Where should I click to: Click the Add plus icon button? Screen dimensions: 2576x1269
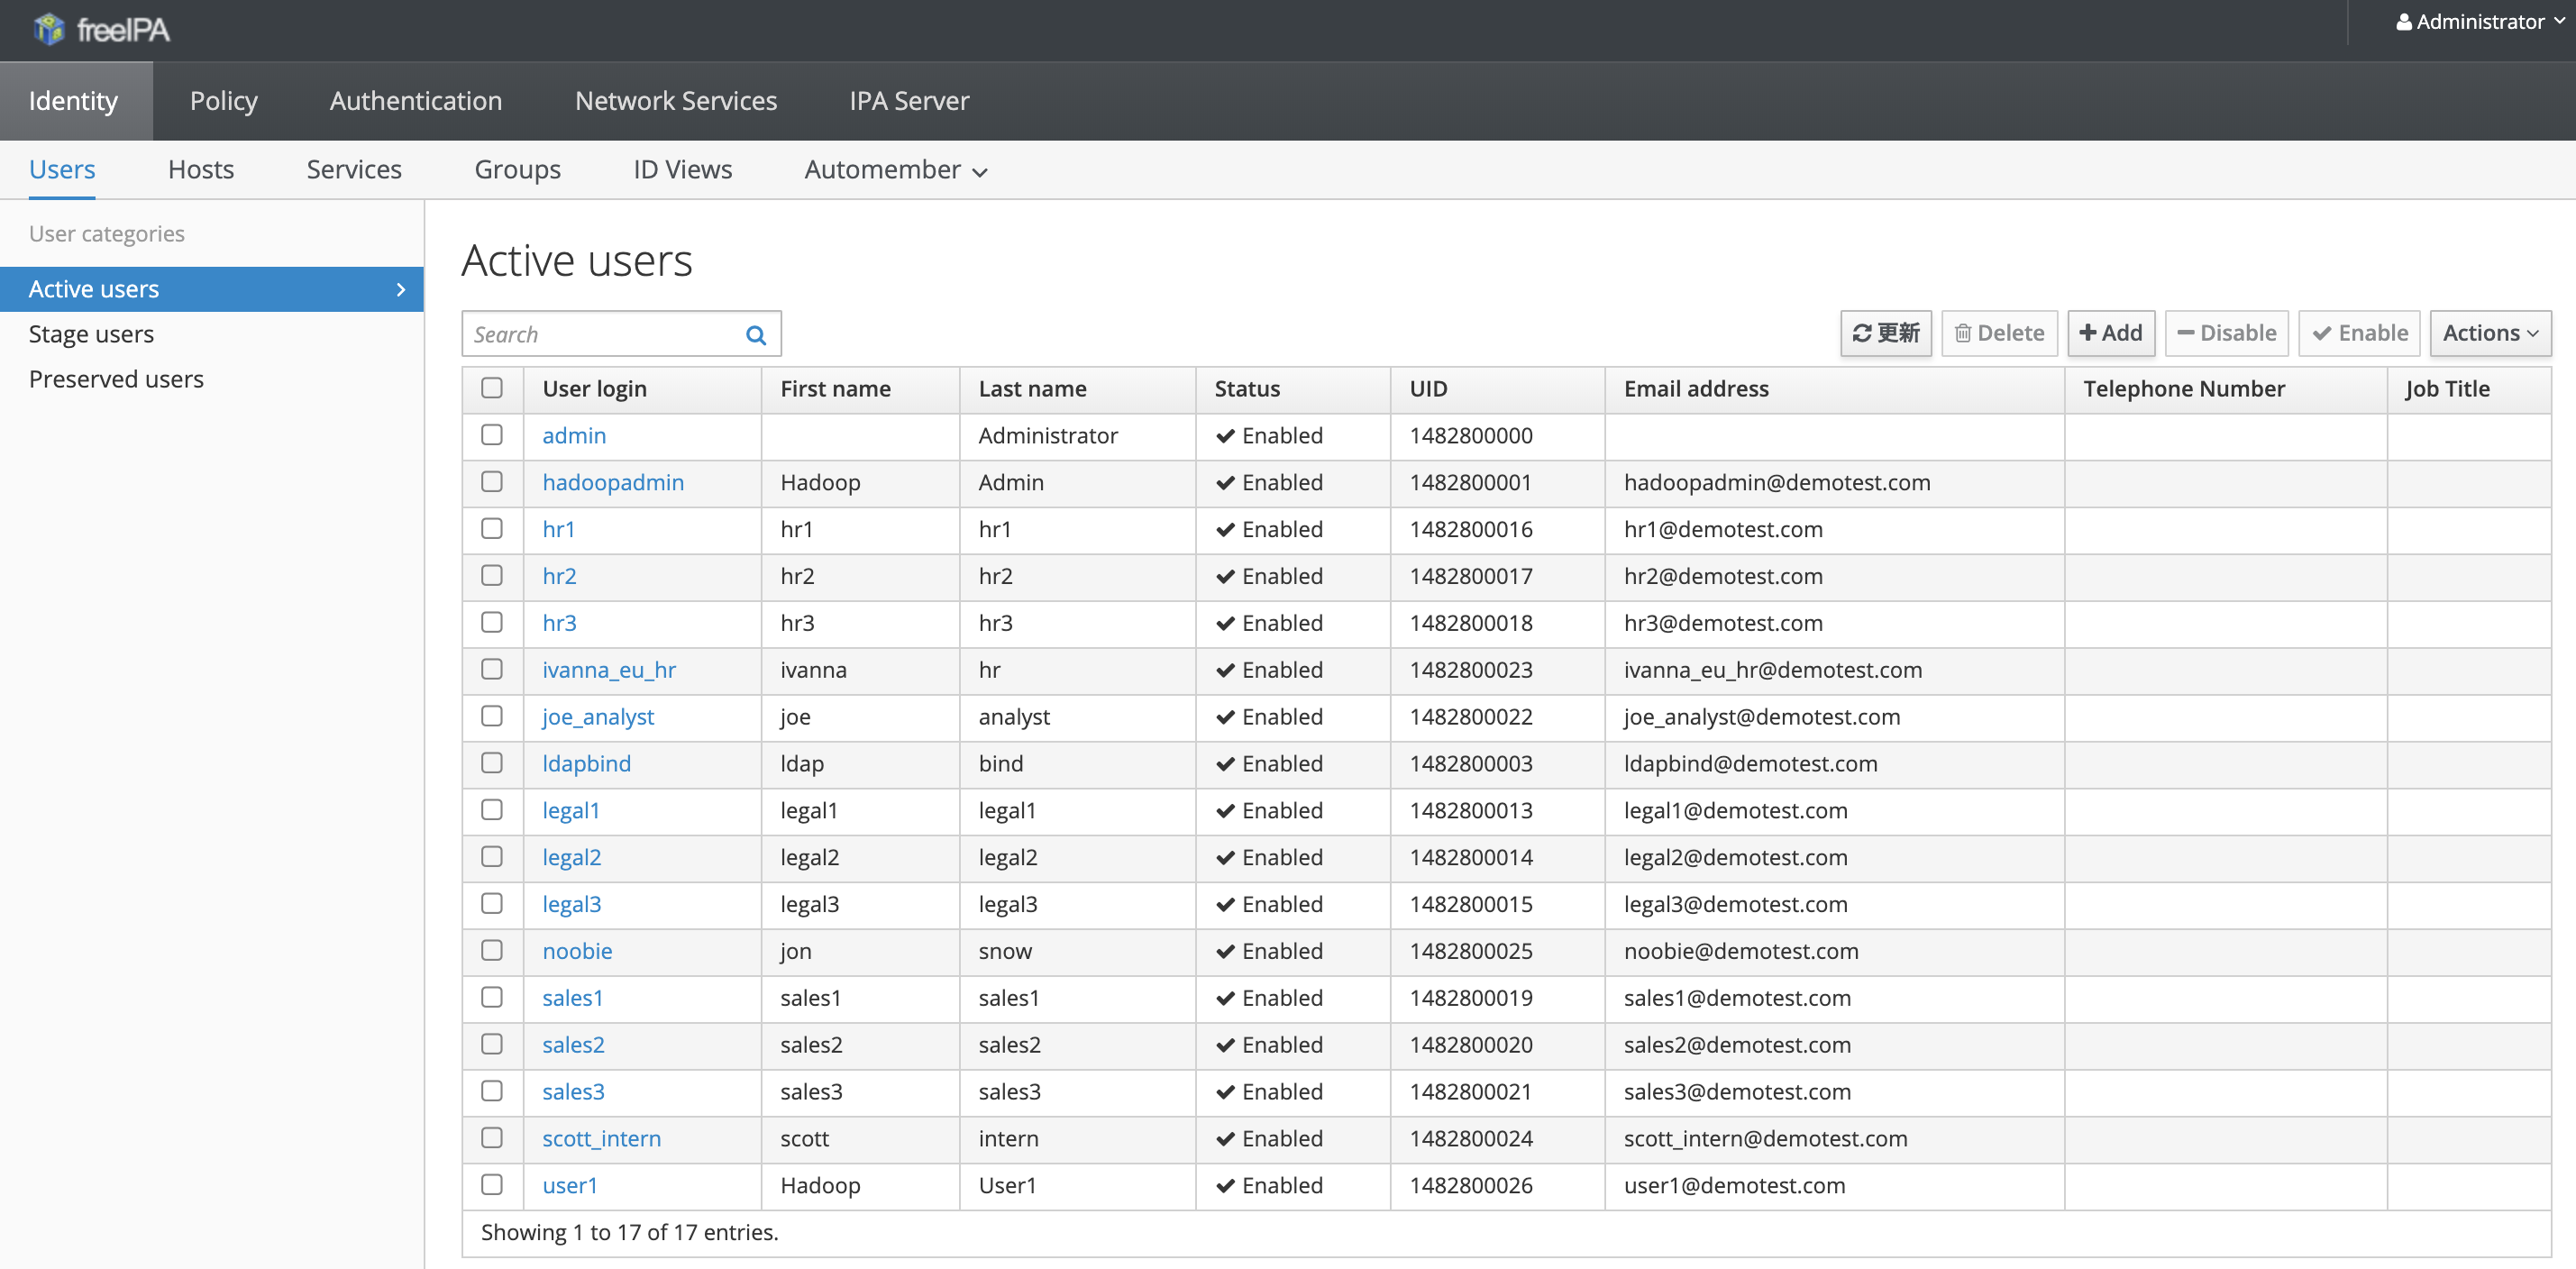coord(2110,333)
